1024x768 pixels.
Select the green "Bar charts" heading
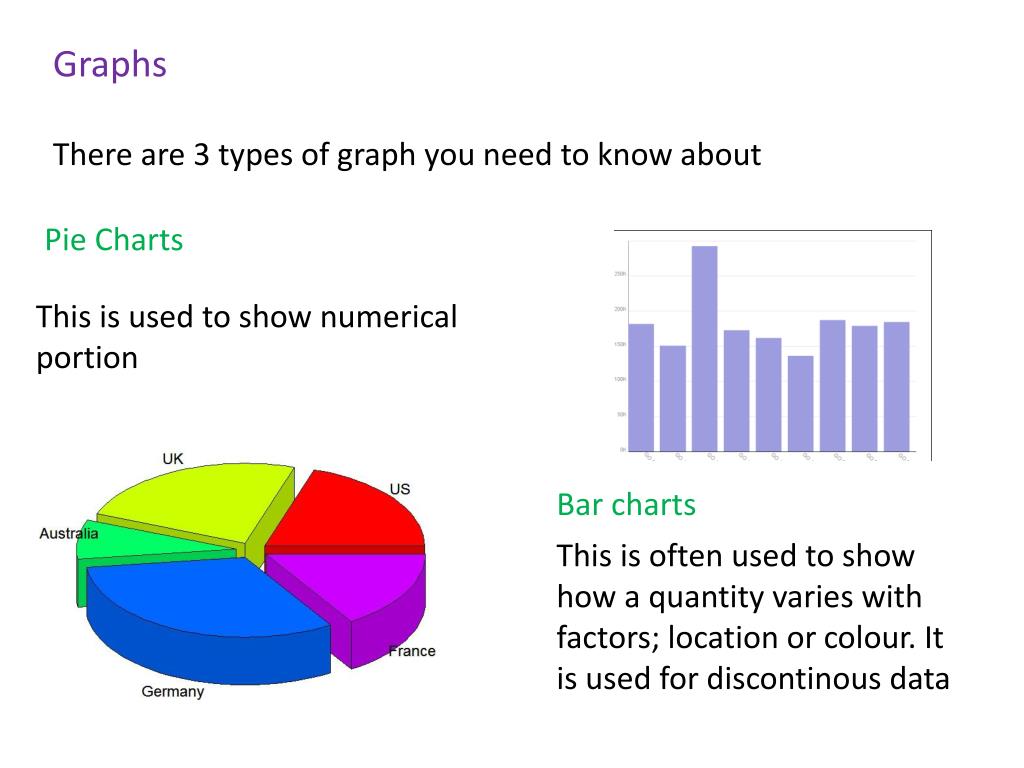[x=626, y=504]
